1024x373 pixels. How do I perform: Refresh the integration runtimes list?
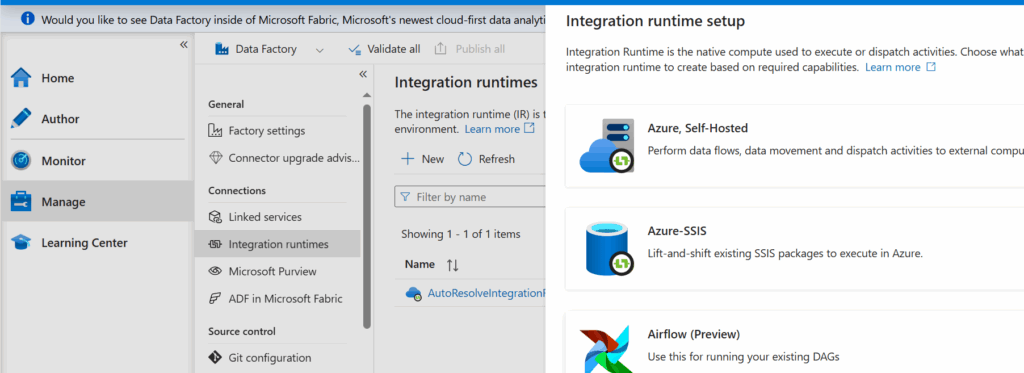pos(486,159)
